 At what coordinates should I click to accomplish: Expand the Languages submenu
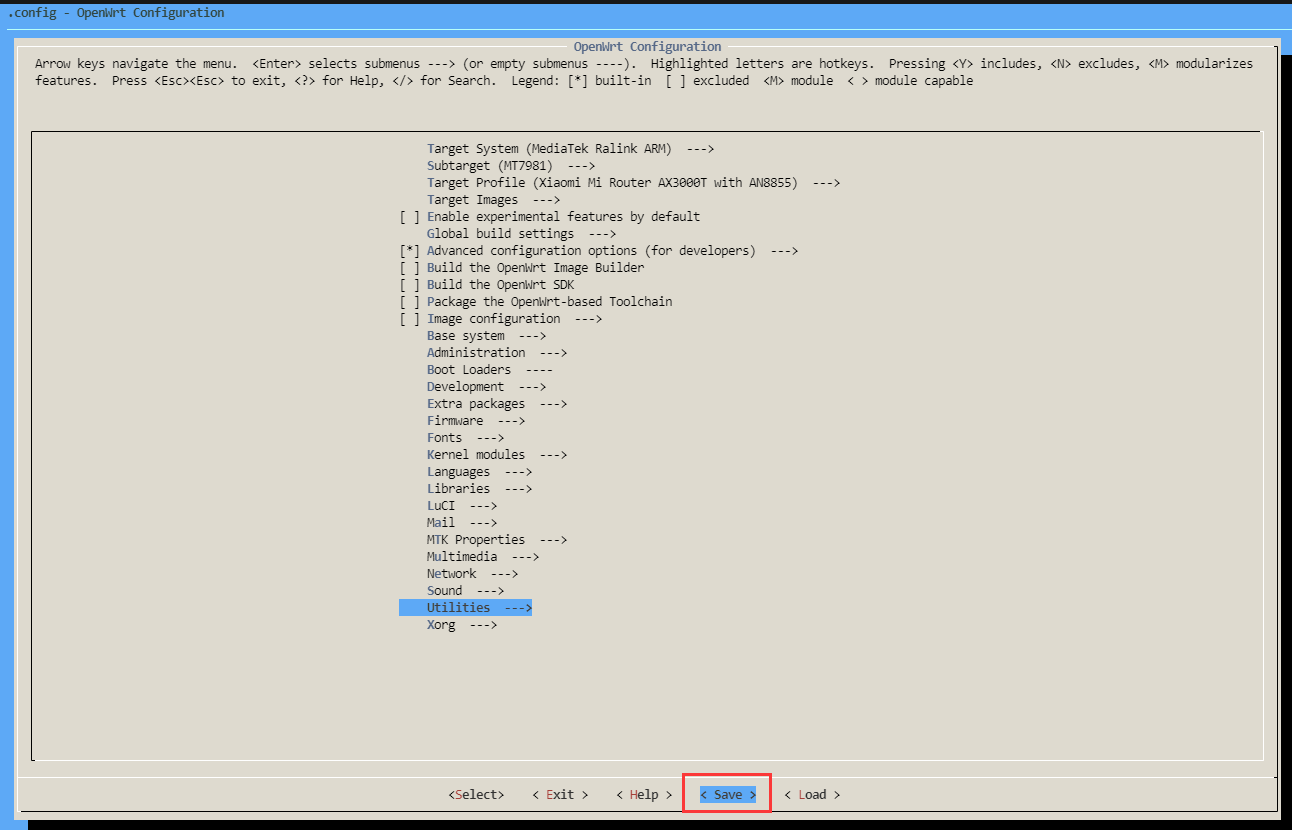[479, 472]
